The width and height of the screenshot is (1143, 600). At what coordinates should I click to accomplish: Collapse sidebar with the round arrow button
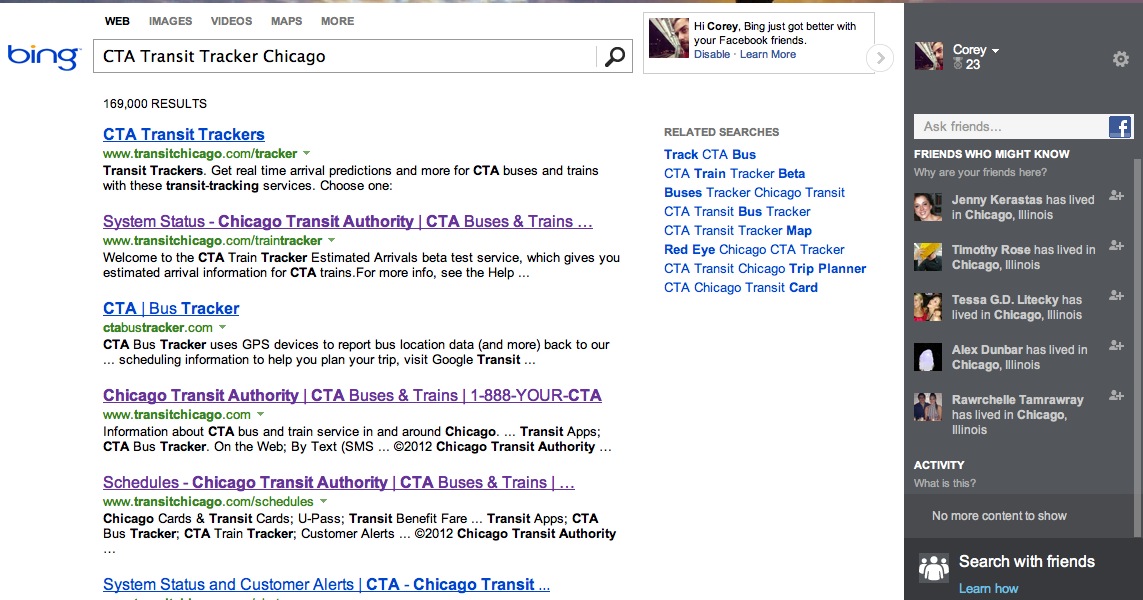(880, 58)
